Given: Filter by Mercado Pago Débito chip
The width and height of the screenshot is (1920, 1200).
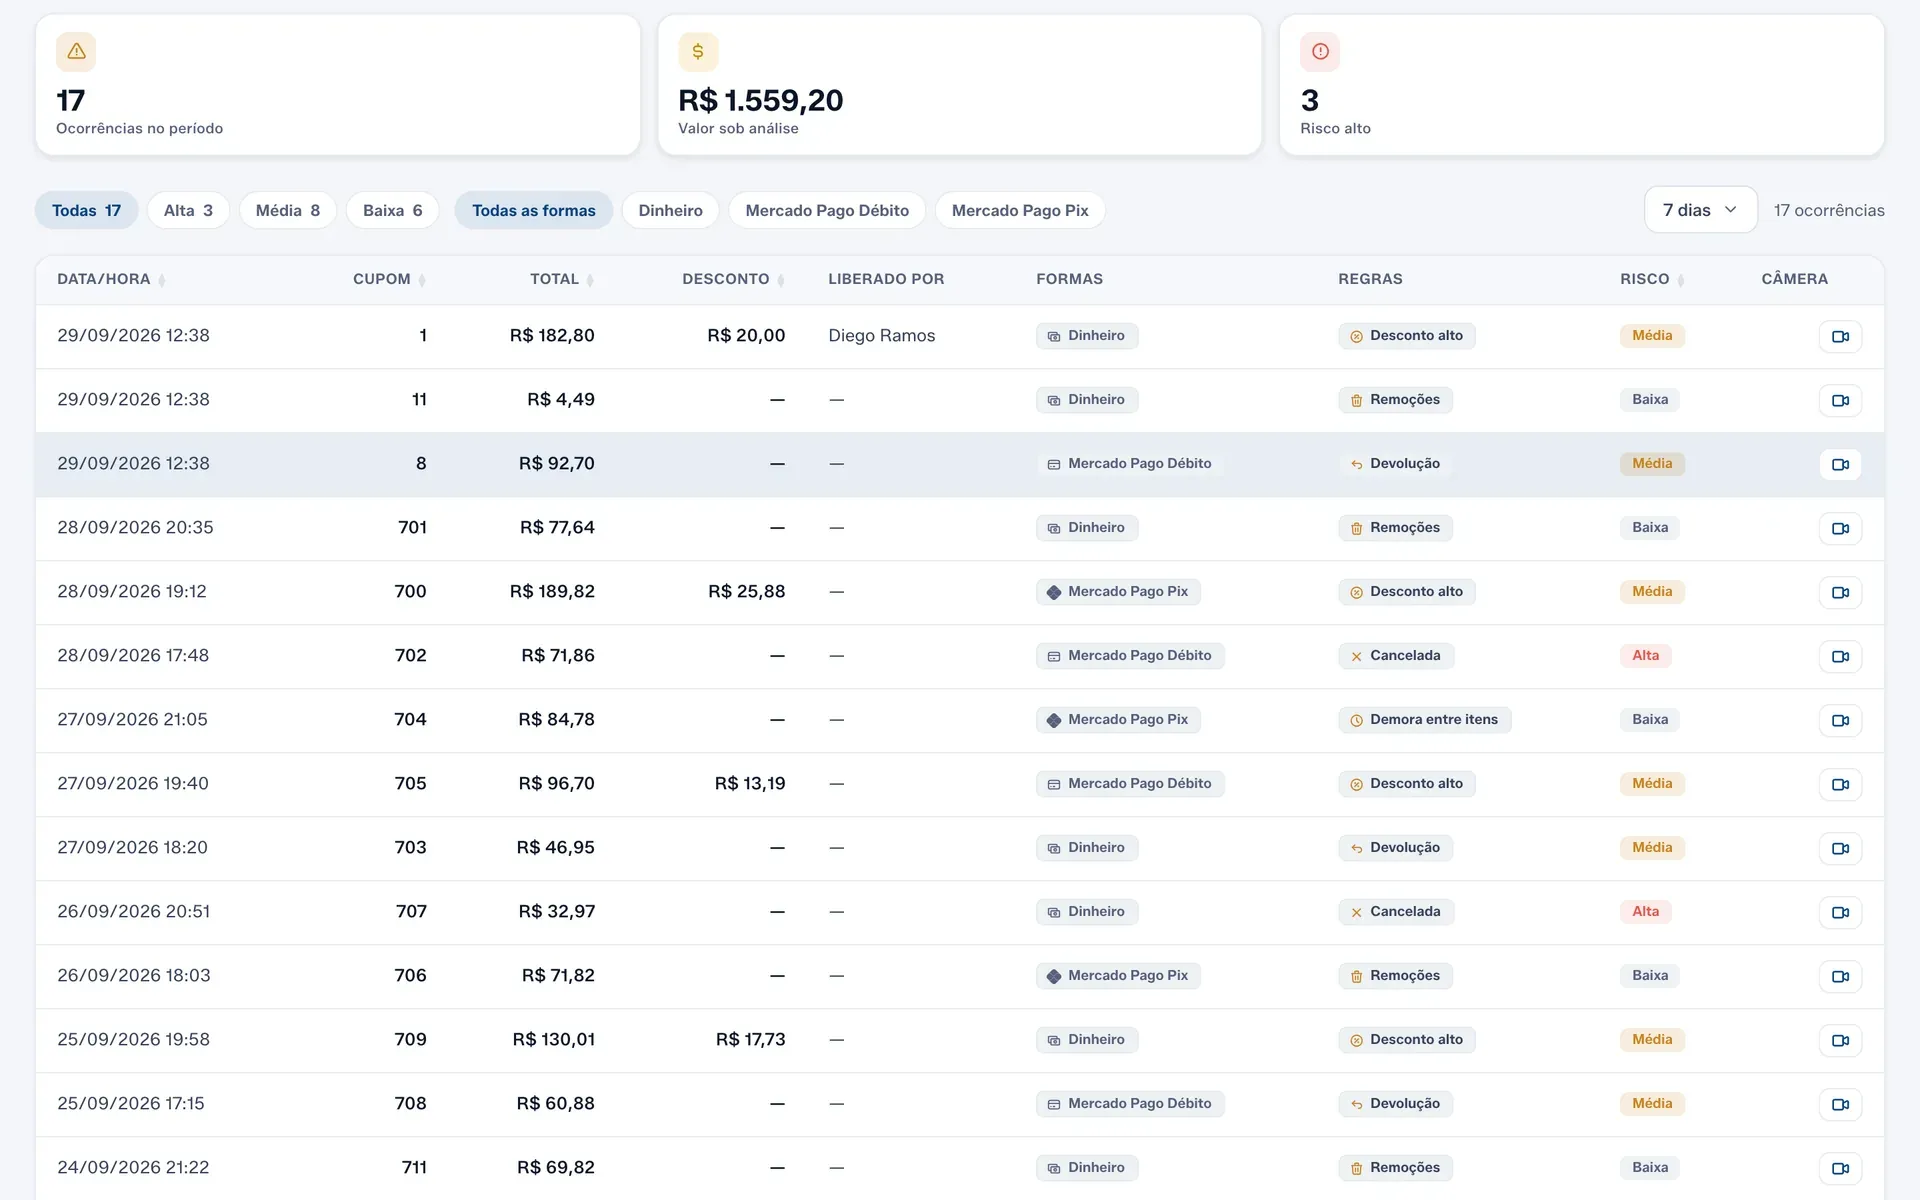Looking at the screenshot, I should 827,210.
